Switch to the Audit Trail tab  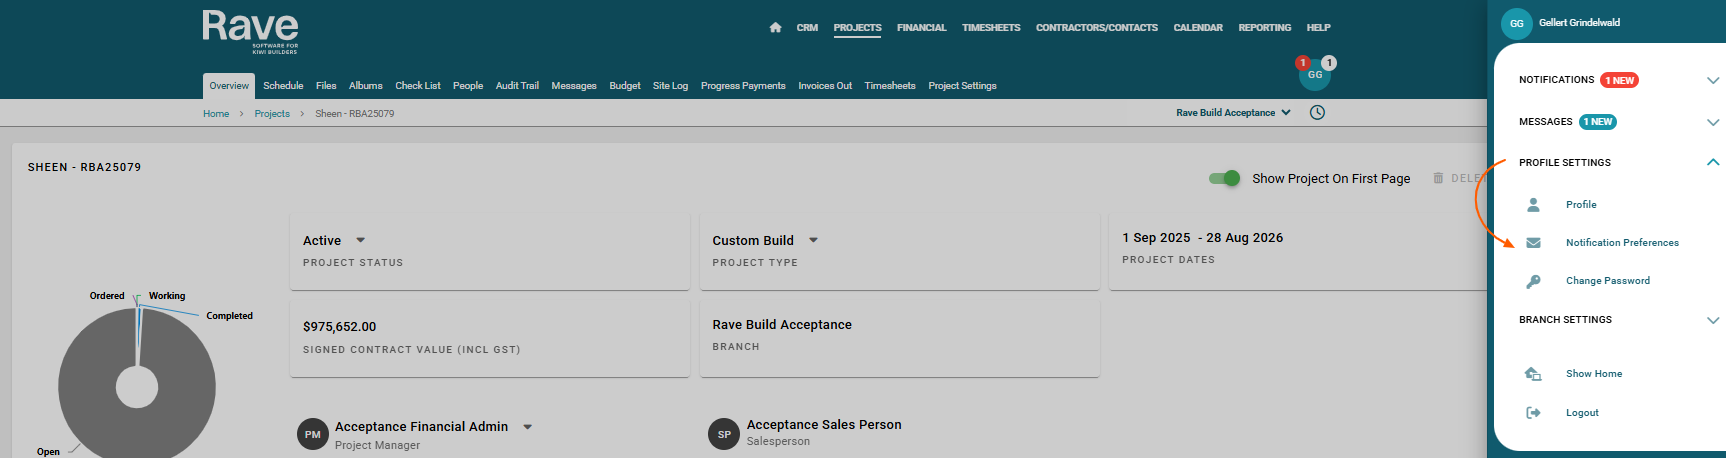[x=517, y=86]
